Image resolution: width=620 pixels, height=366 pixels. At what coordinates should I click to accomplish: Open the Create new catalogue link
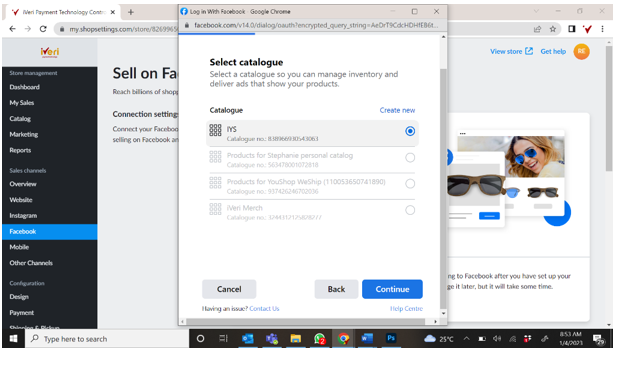coord(397,110)
